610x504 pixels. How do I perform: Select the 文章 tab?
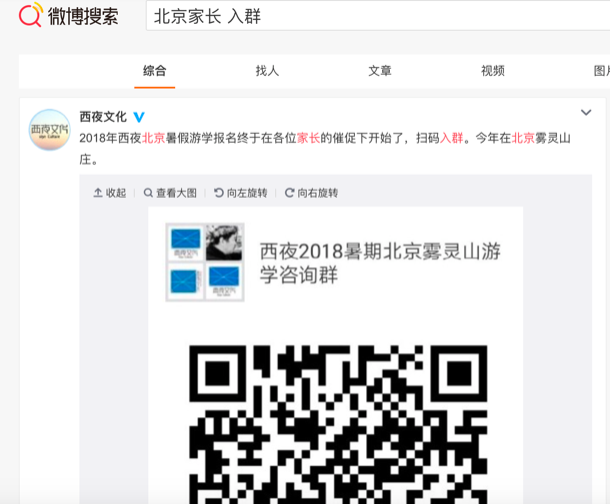pos(380,71)
